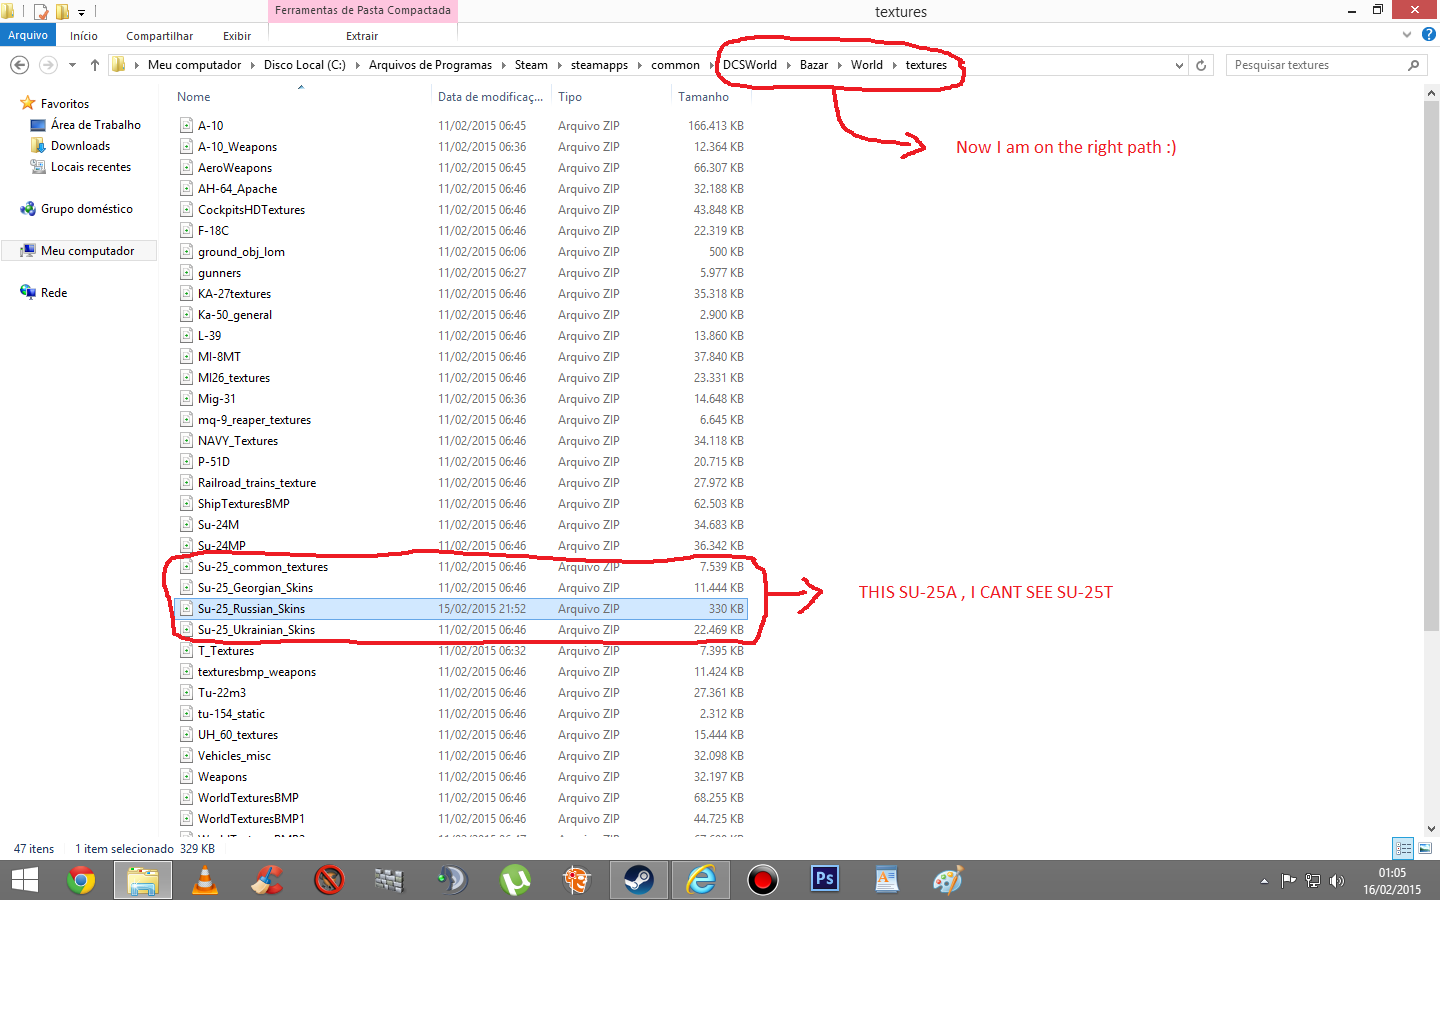Go back with the Back arrow button
This screenshot has height=1024, width=1440.
pos(19,65)
